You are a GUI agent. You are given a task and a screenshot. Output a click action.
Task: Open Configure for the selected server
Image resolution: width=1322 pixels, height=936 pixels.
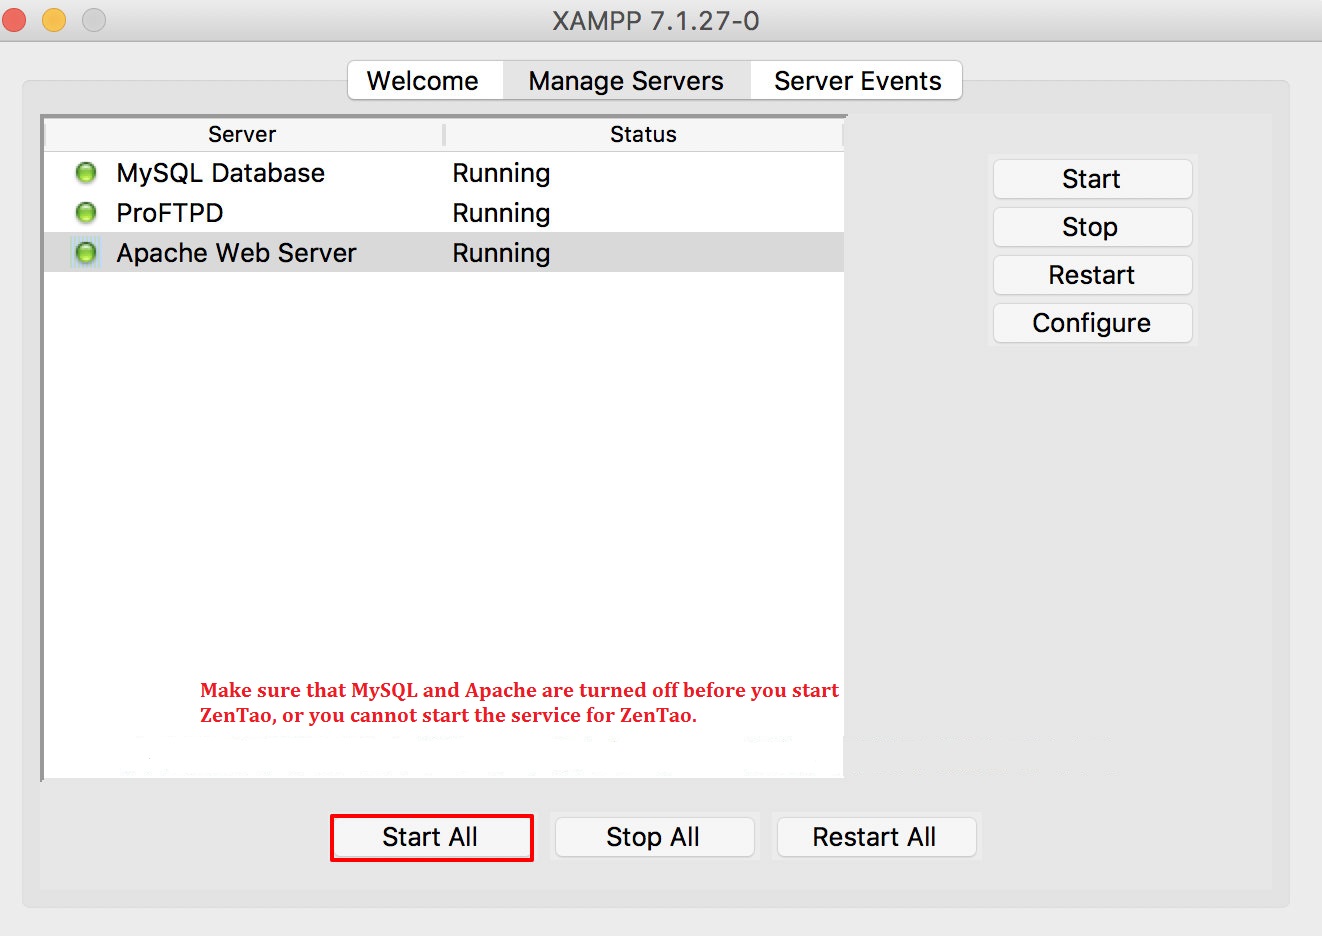point(1092,323)
